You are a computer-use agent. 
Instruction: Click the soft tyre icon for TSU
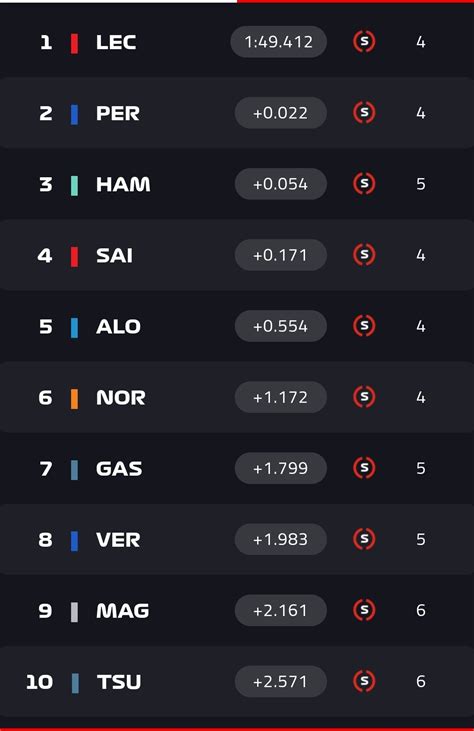364,681
